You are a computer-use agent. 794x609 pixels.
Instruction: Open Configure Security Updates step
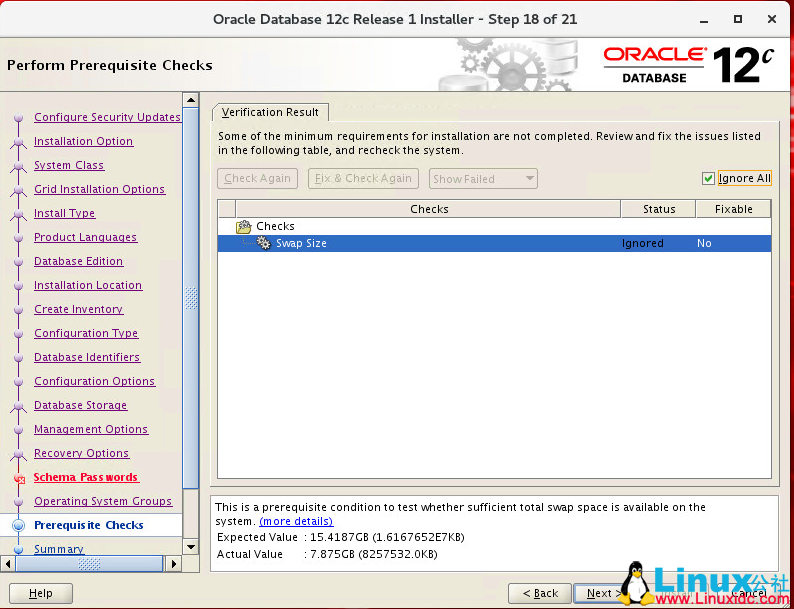click(x=107, y=117)
